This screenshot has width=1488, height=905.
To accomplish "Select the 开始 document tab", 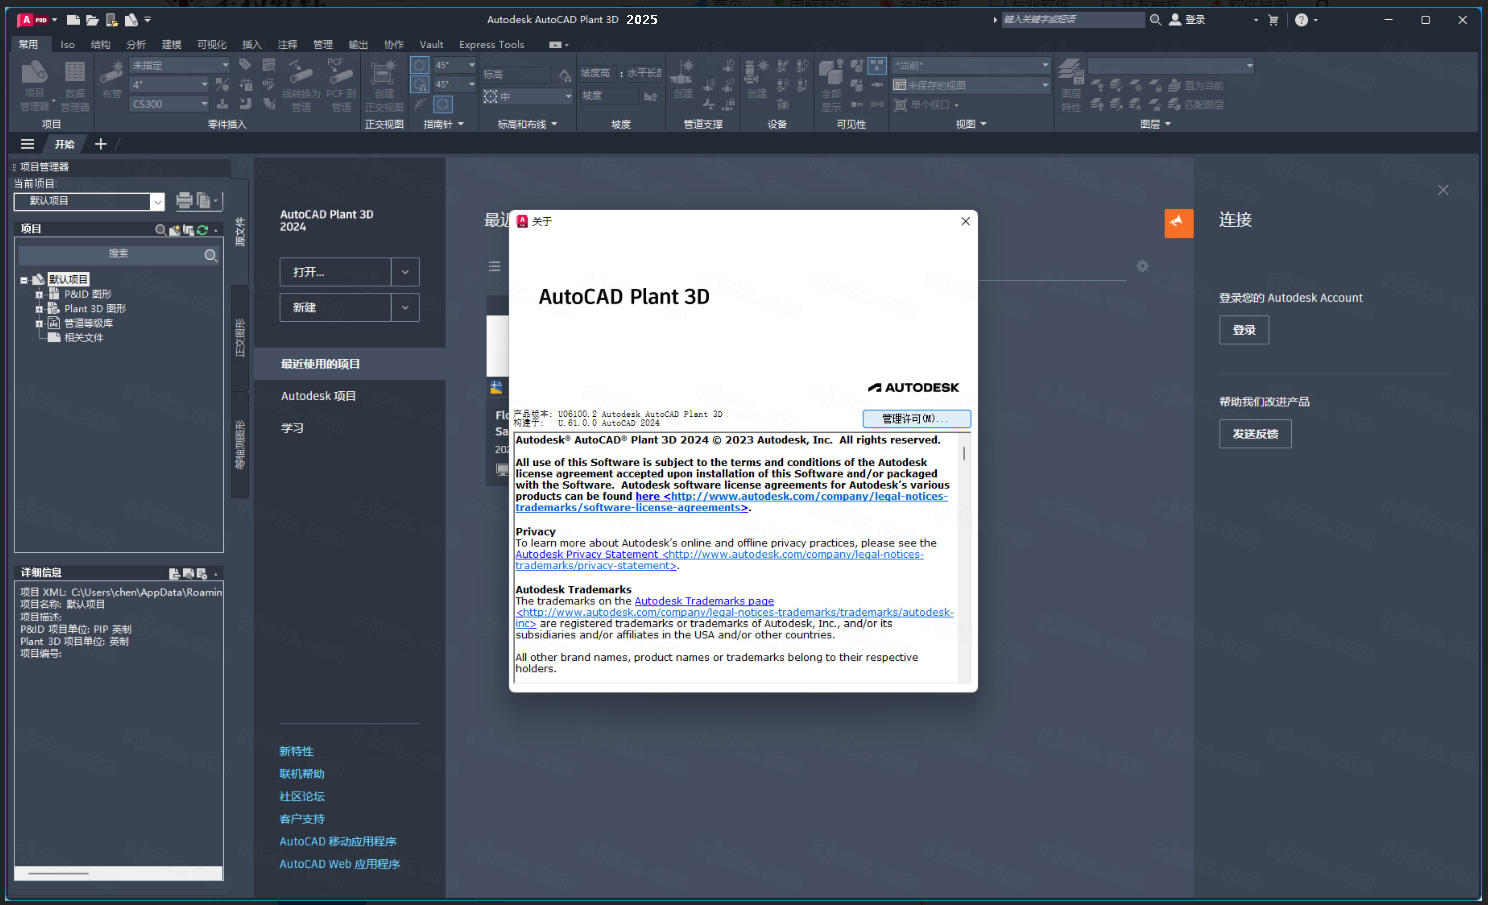I will pos(64,144).
